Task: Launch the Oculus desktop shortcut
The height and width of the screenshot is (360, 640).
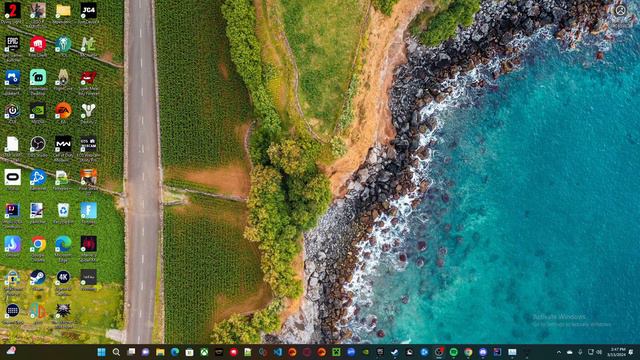Action: coord(12,178)
